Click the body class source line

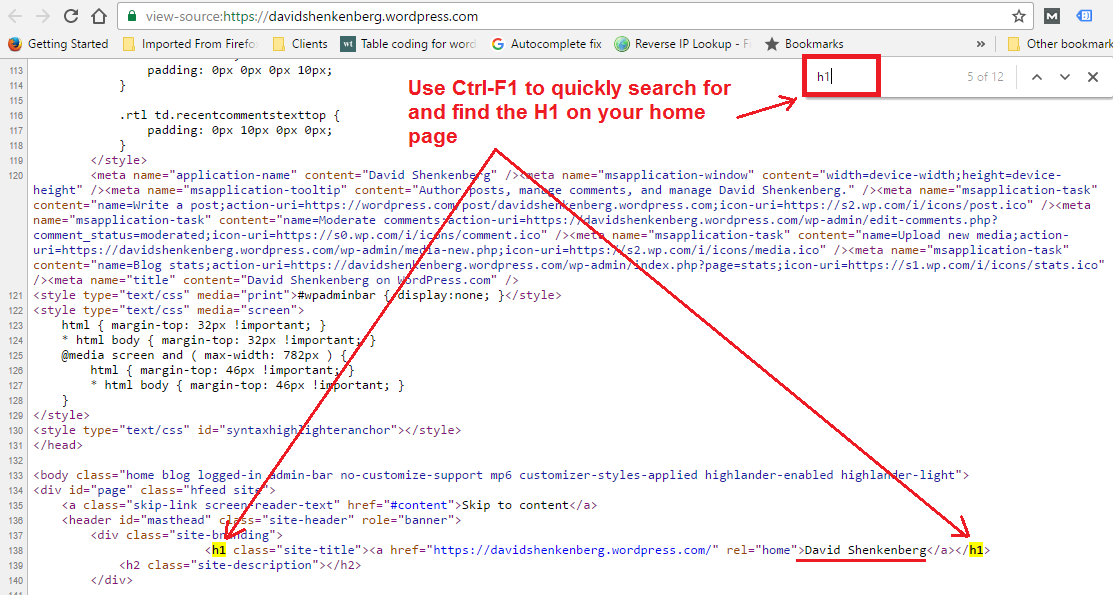pyautogui.click(x=501, y=475)
